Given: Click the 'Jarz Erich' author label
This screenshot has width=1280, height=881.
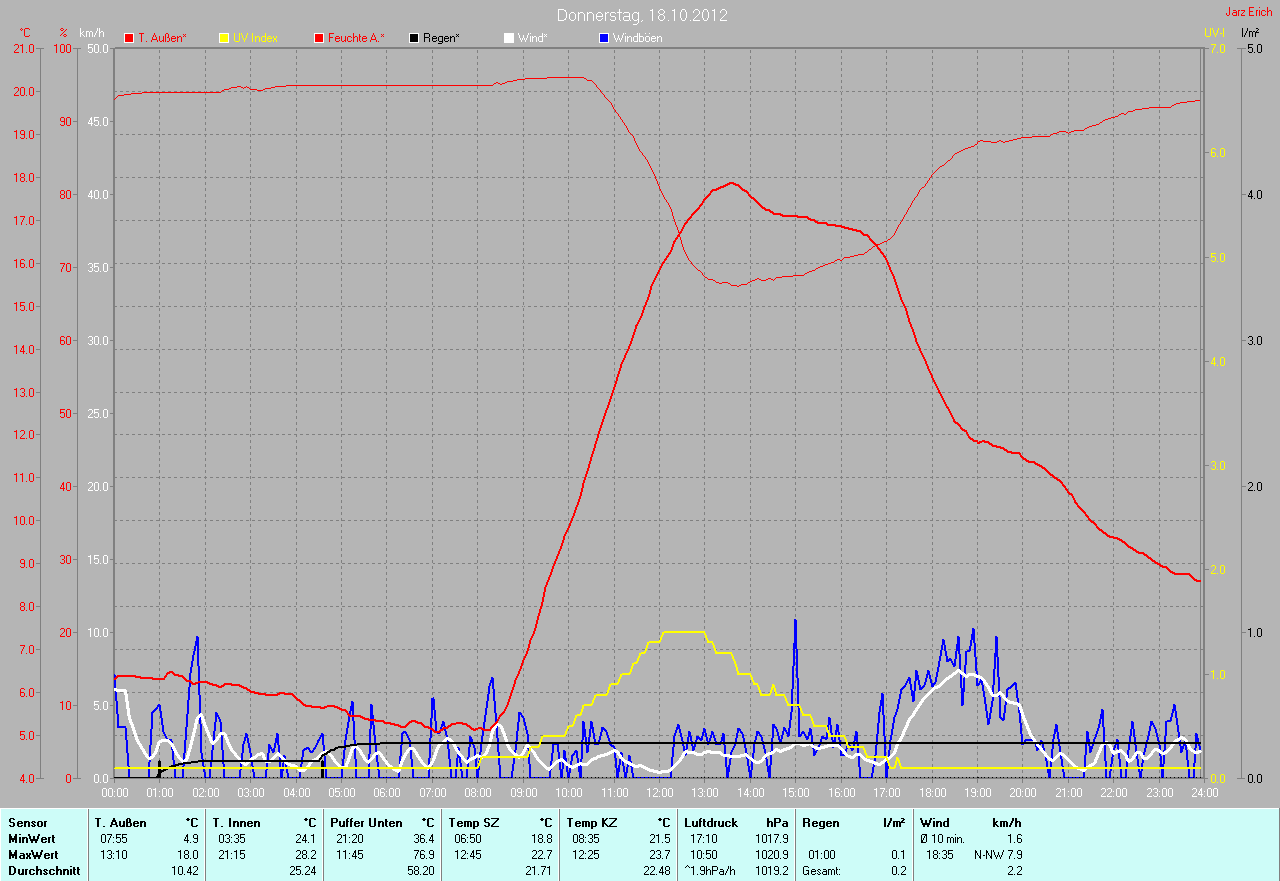Looking at the screenshot, I should [x=1248, y=12].
